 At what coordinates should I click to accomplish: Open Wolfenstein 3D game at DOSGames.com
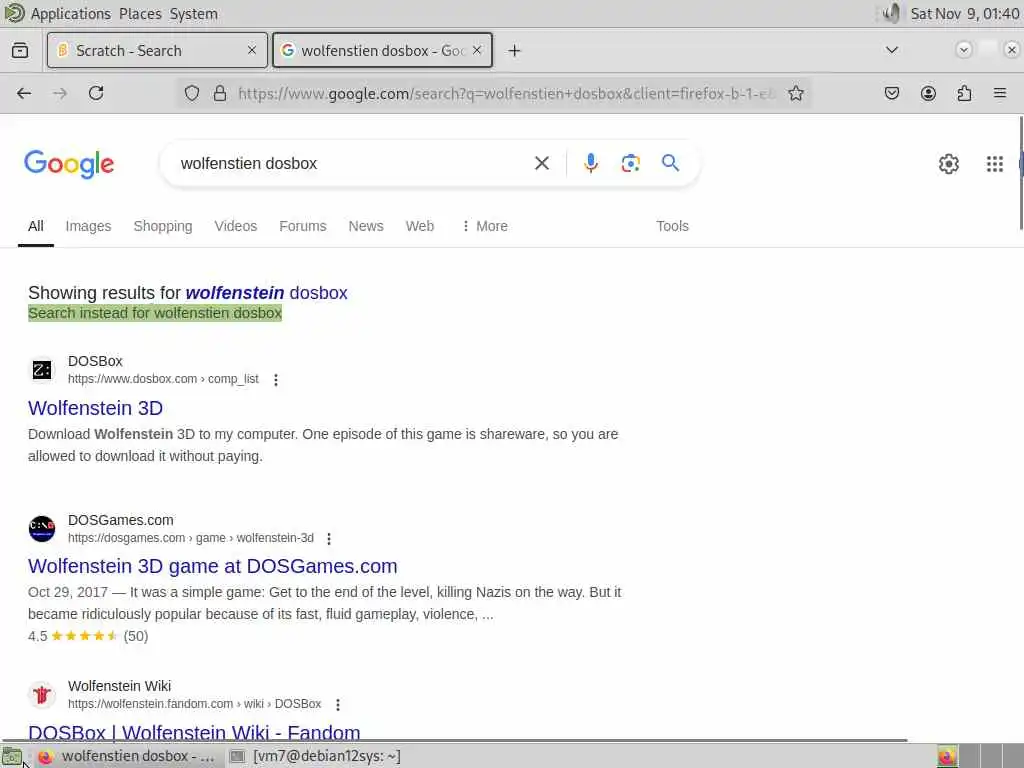coord(212,566)
